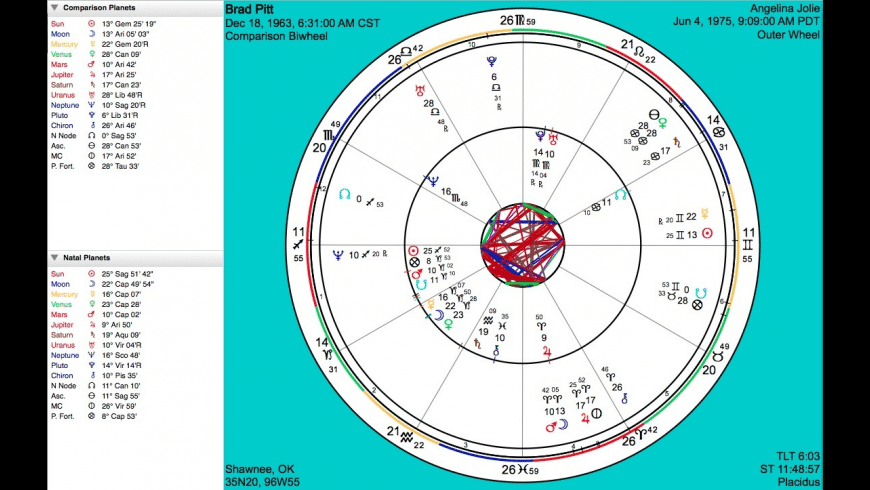The height and width of the screenshot is (490, 870).
Task: Click outer-wheel Chiron glyph at 26 Aries
Action: pos(624,398)
